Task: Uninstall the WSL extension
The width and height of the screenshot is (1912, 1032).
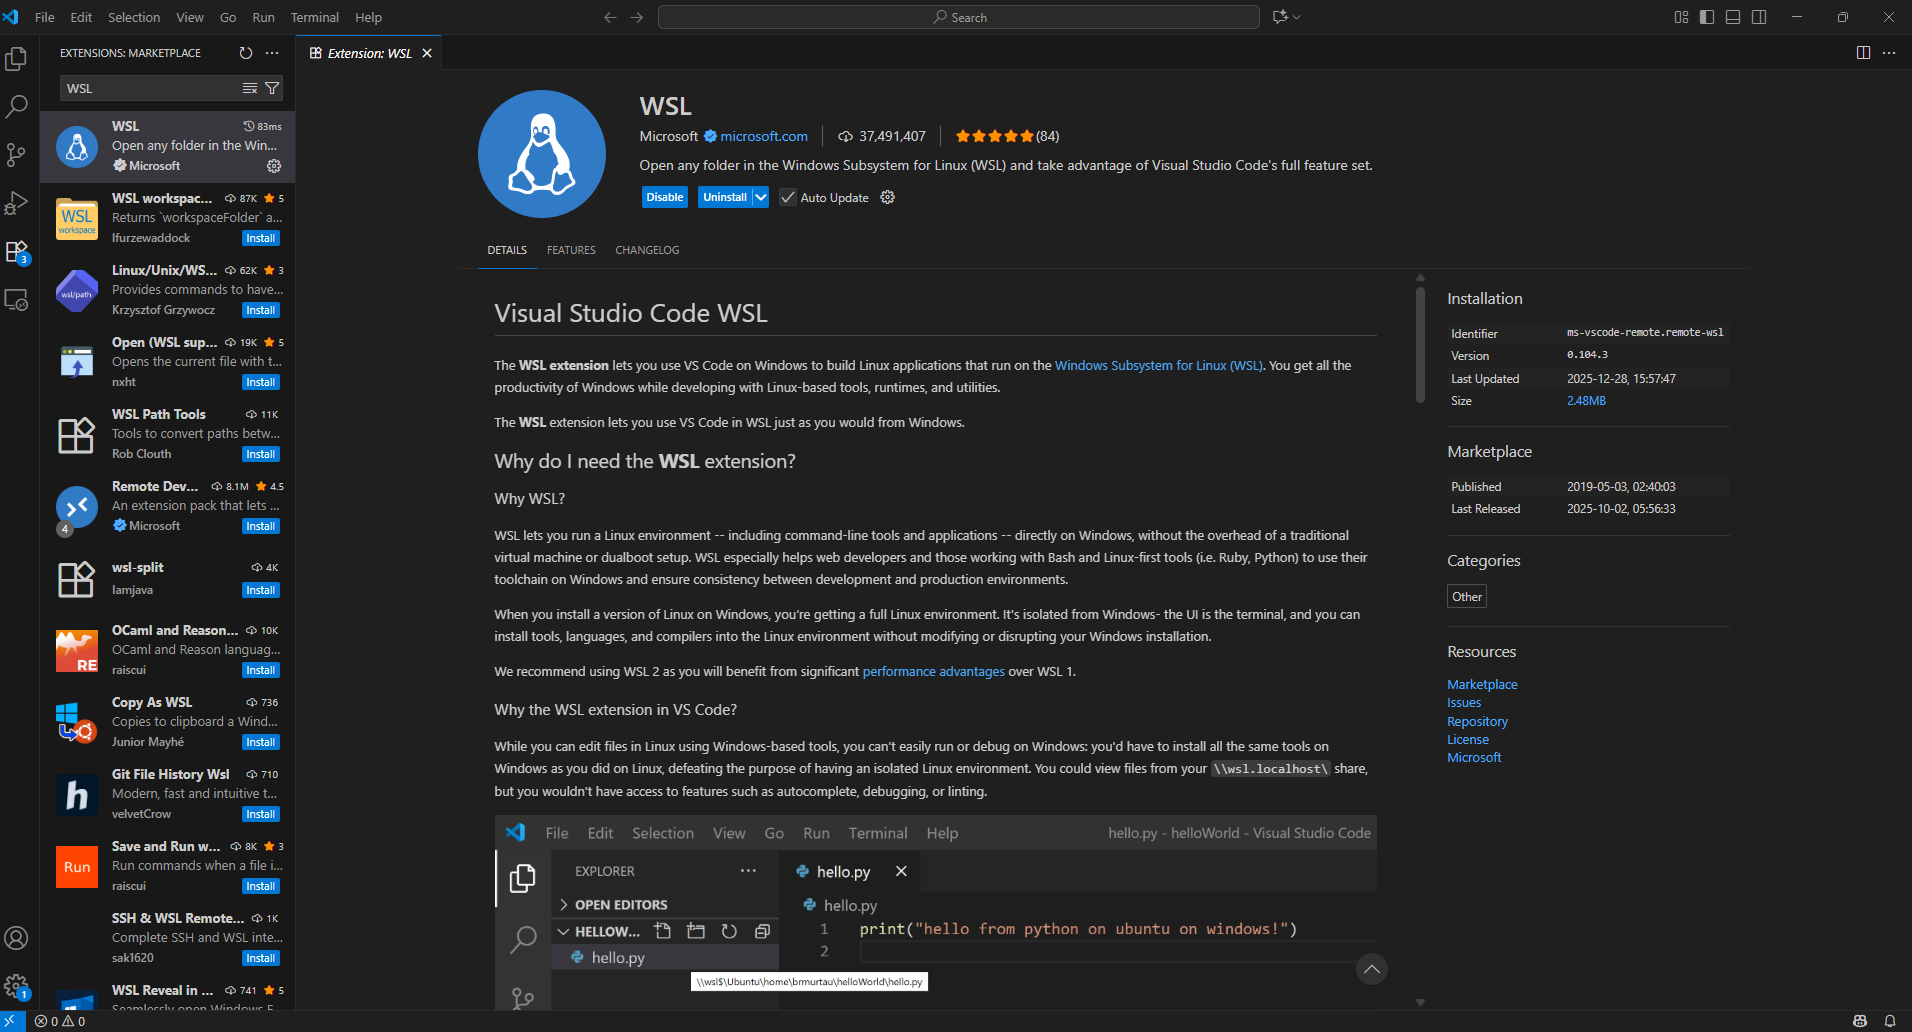Action: (725, 197)
